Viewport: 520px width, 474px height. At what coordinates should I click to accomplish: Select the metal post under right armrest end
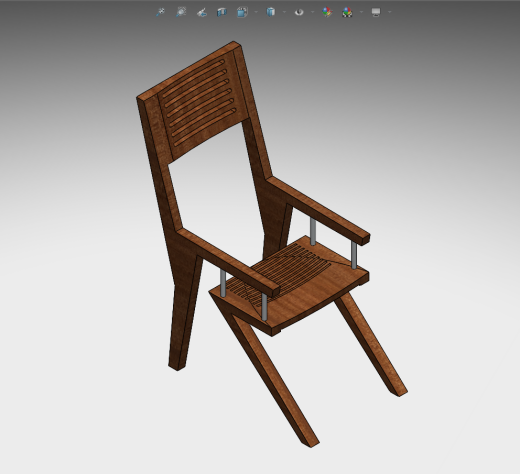pos(354,255)
